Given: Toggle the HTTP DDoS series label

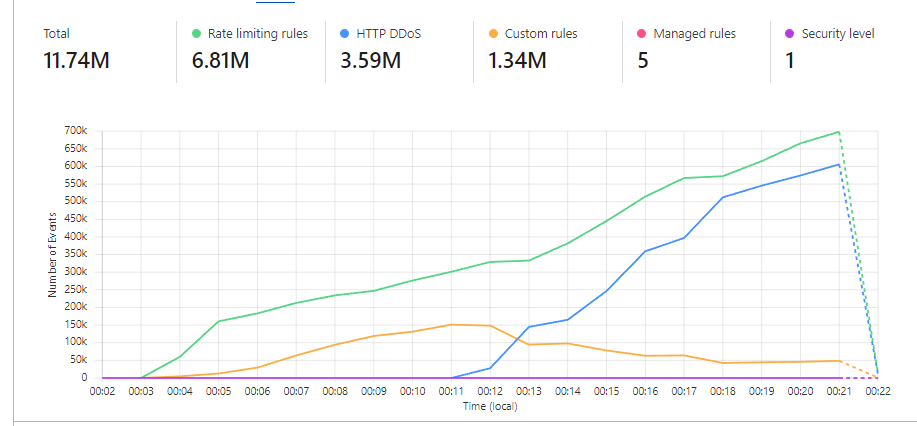Looking at the screenshot, I should [x=390, y=34].
